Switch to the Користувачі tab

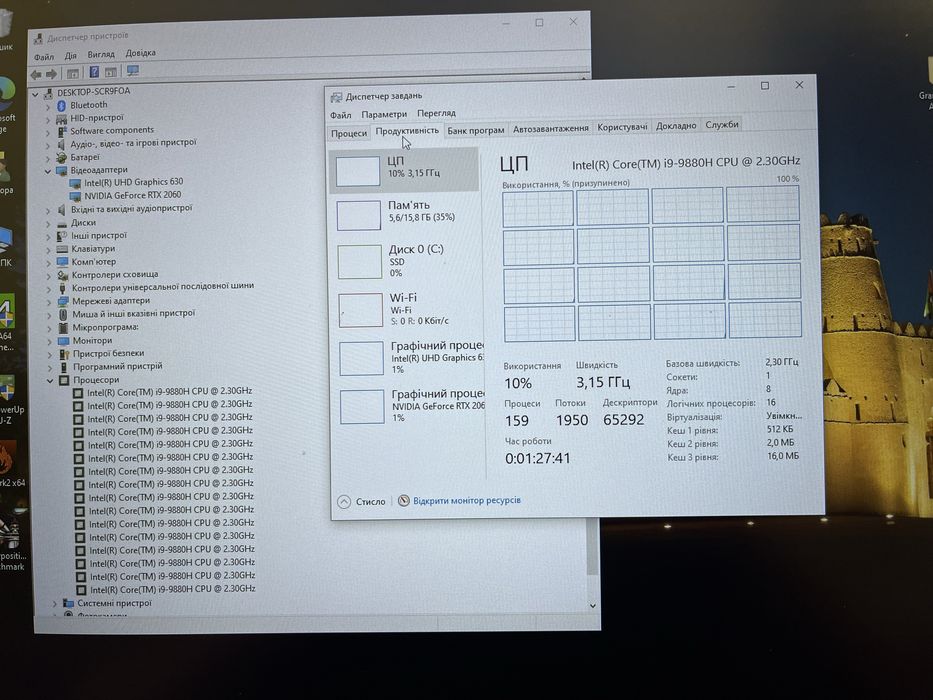click(x=622, y=127)
